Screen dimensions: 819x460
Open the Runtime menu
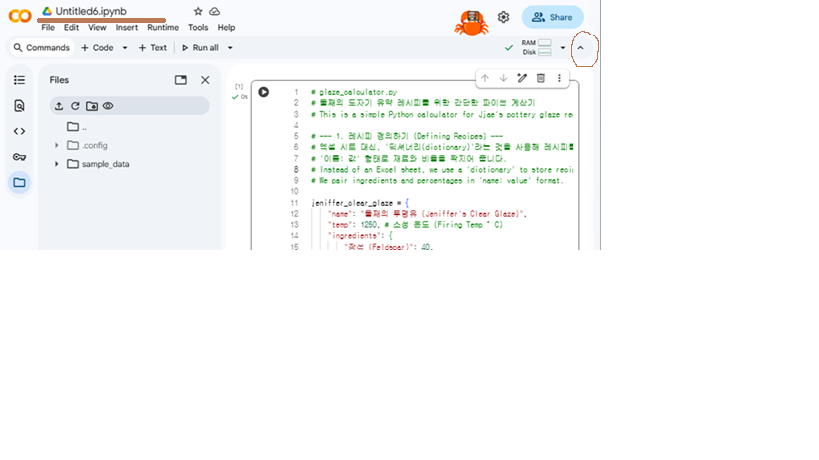[x=163, y=28]
